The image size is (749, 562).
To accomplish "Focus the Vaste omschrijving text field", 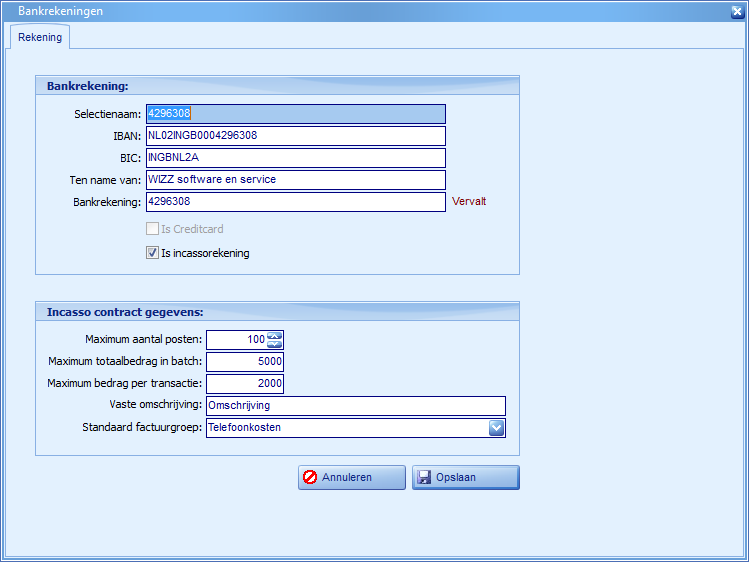I will (355, 406).
